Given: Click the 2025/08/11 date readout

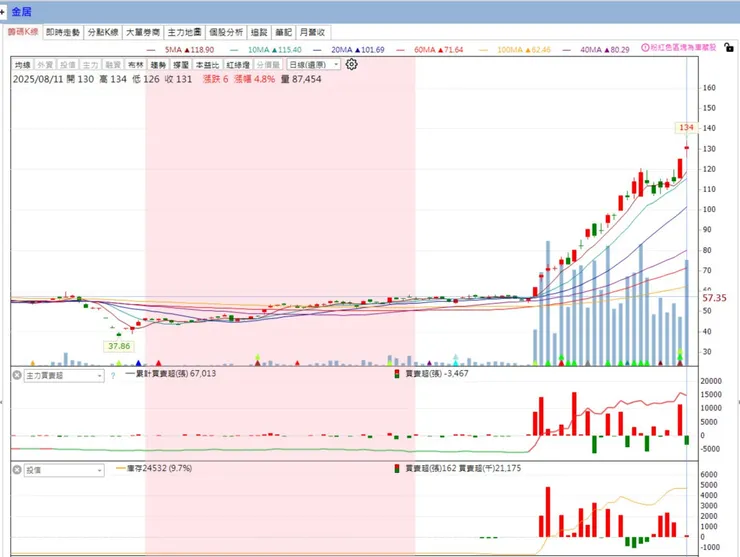Looking at the screenshot, I should (x=38, y=79).
